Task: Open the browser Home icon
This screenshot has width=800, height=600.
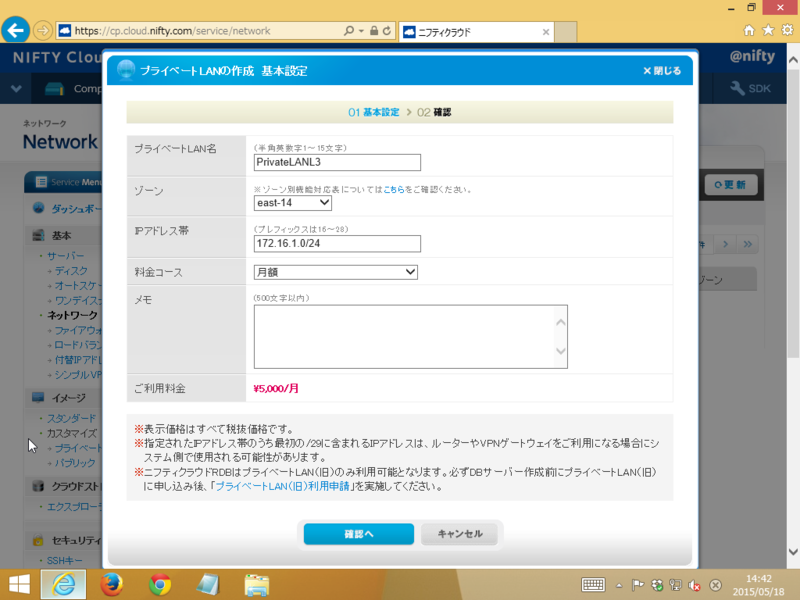Action: [x=748, y=31]
